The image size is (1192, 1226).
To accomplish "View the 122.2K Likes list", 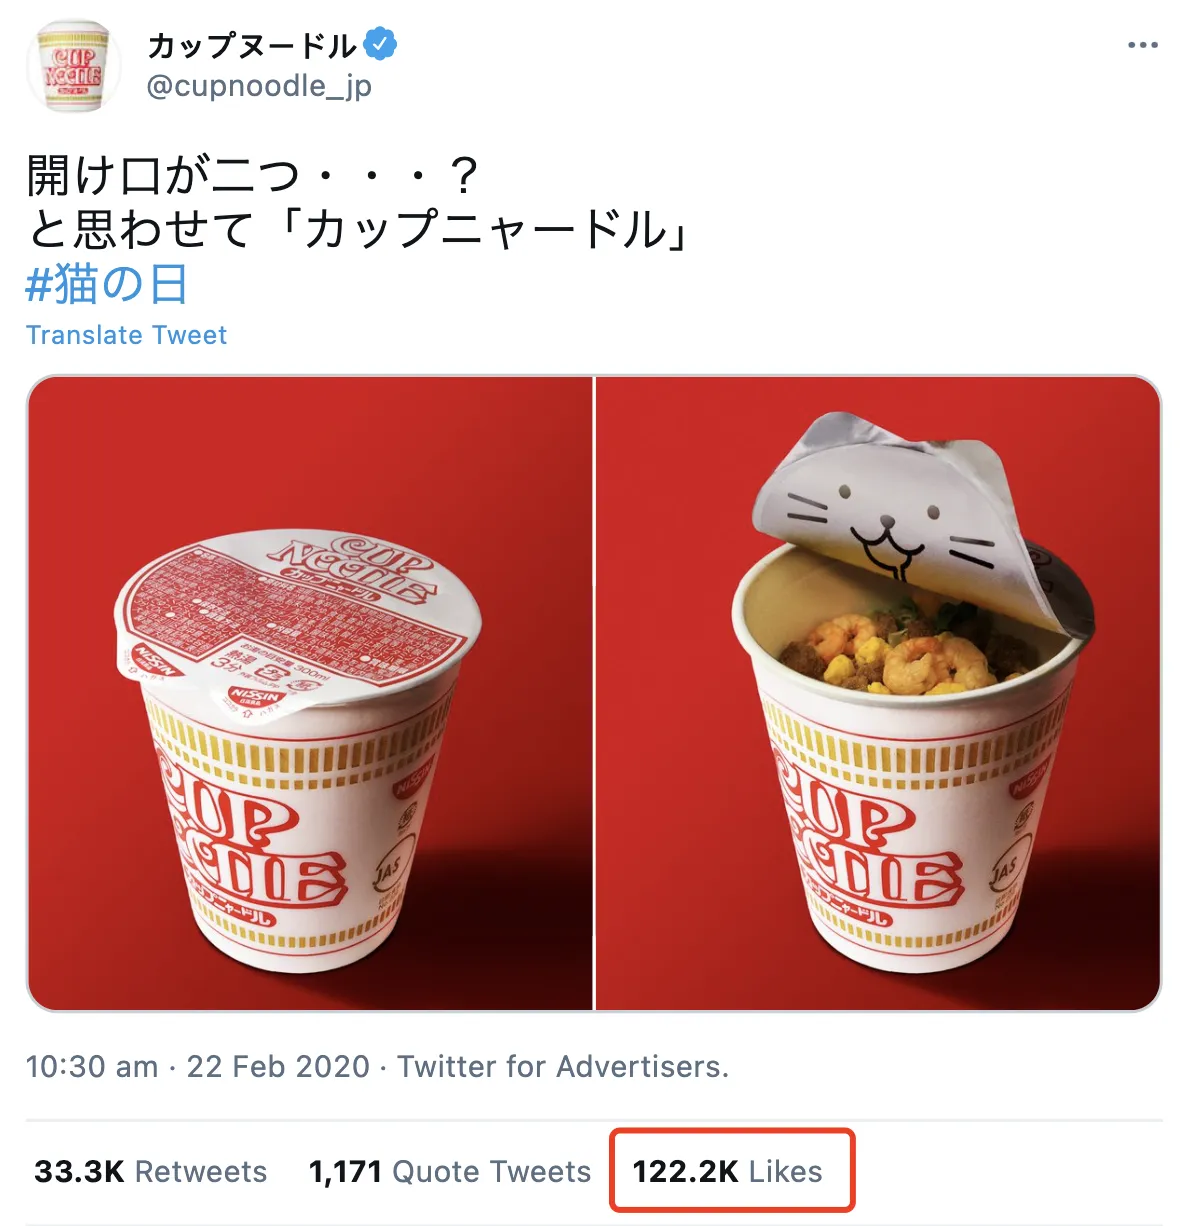I will pyautogui.click(x=727, y=1171).
